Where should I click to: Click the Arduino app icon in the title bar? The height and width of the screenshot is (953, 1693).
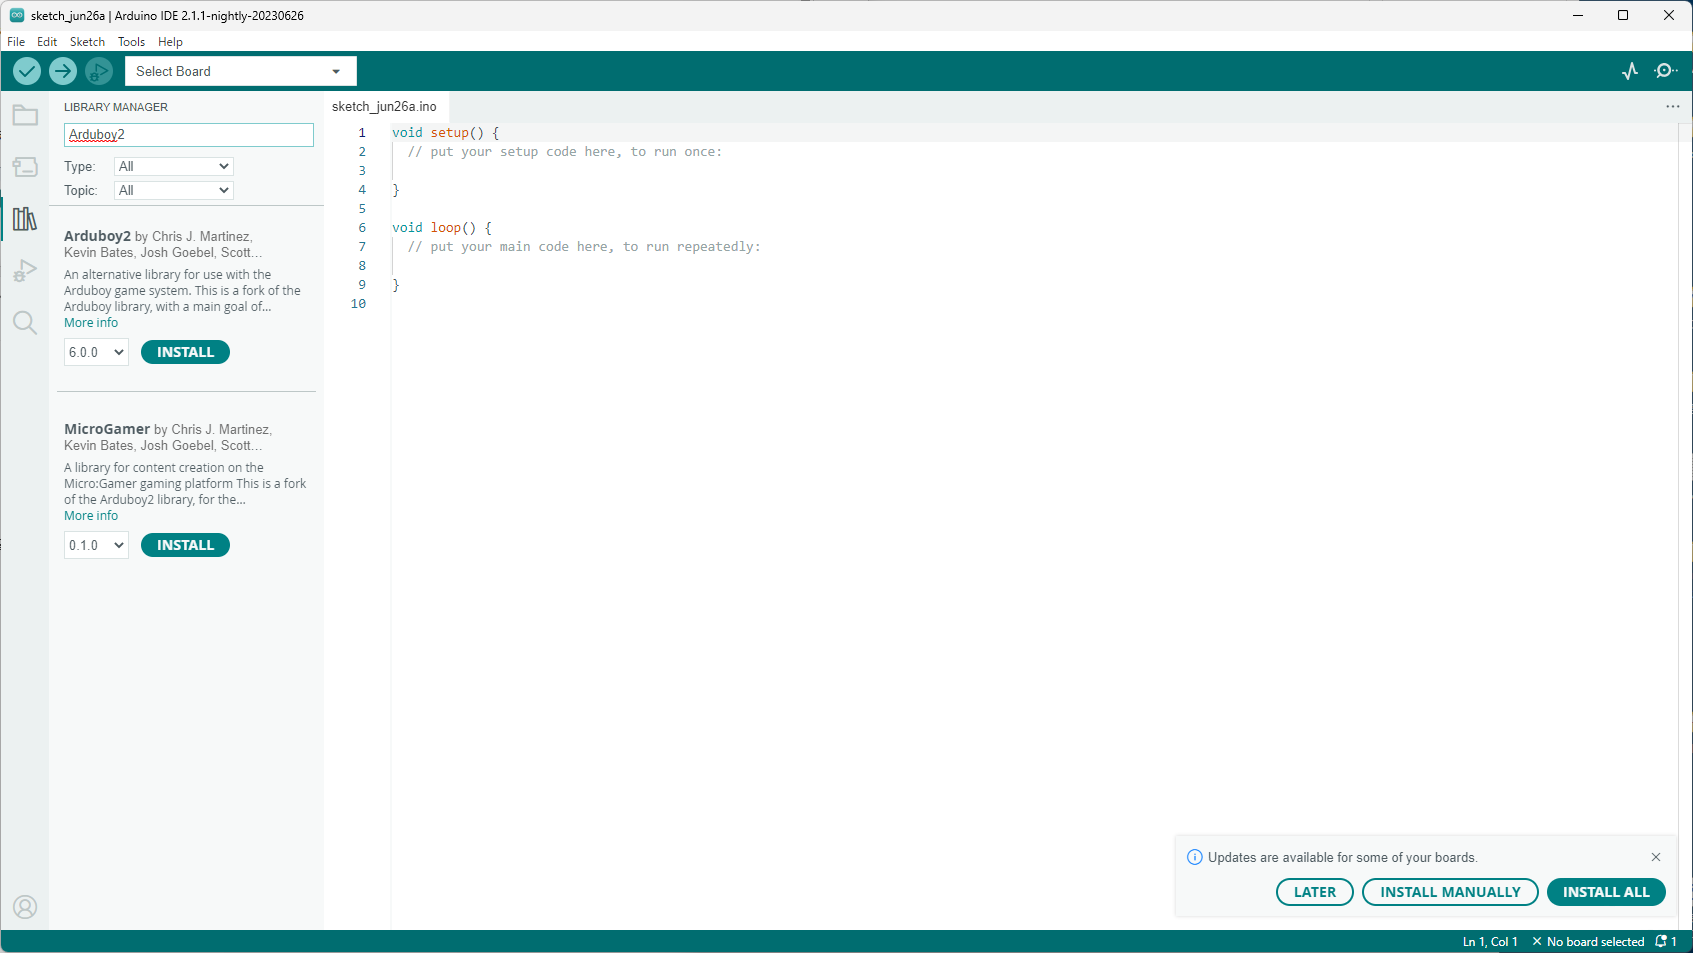[x=17, y=15]
